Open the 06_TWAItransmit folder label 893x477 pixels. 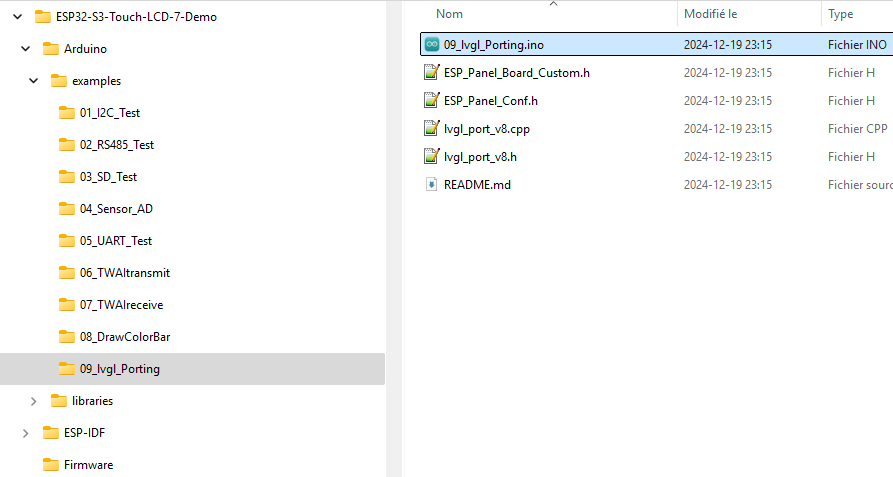click(125, 273)
